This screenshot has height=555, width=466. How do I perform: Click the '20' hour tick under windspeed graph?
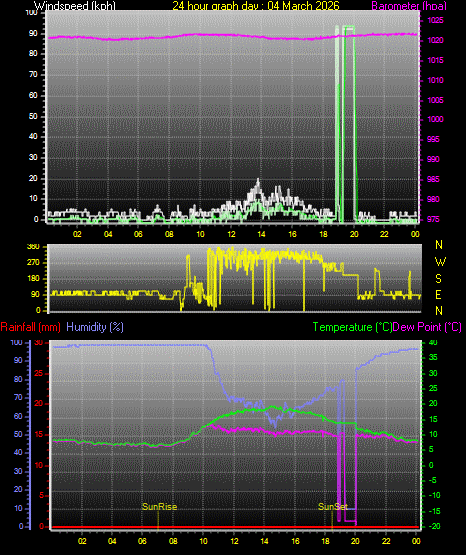[x=354, y=234]
